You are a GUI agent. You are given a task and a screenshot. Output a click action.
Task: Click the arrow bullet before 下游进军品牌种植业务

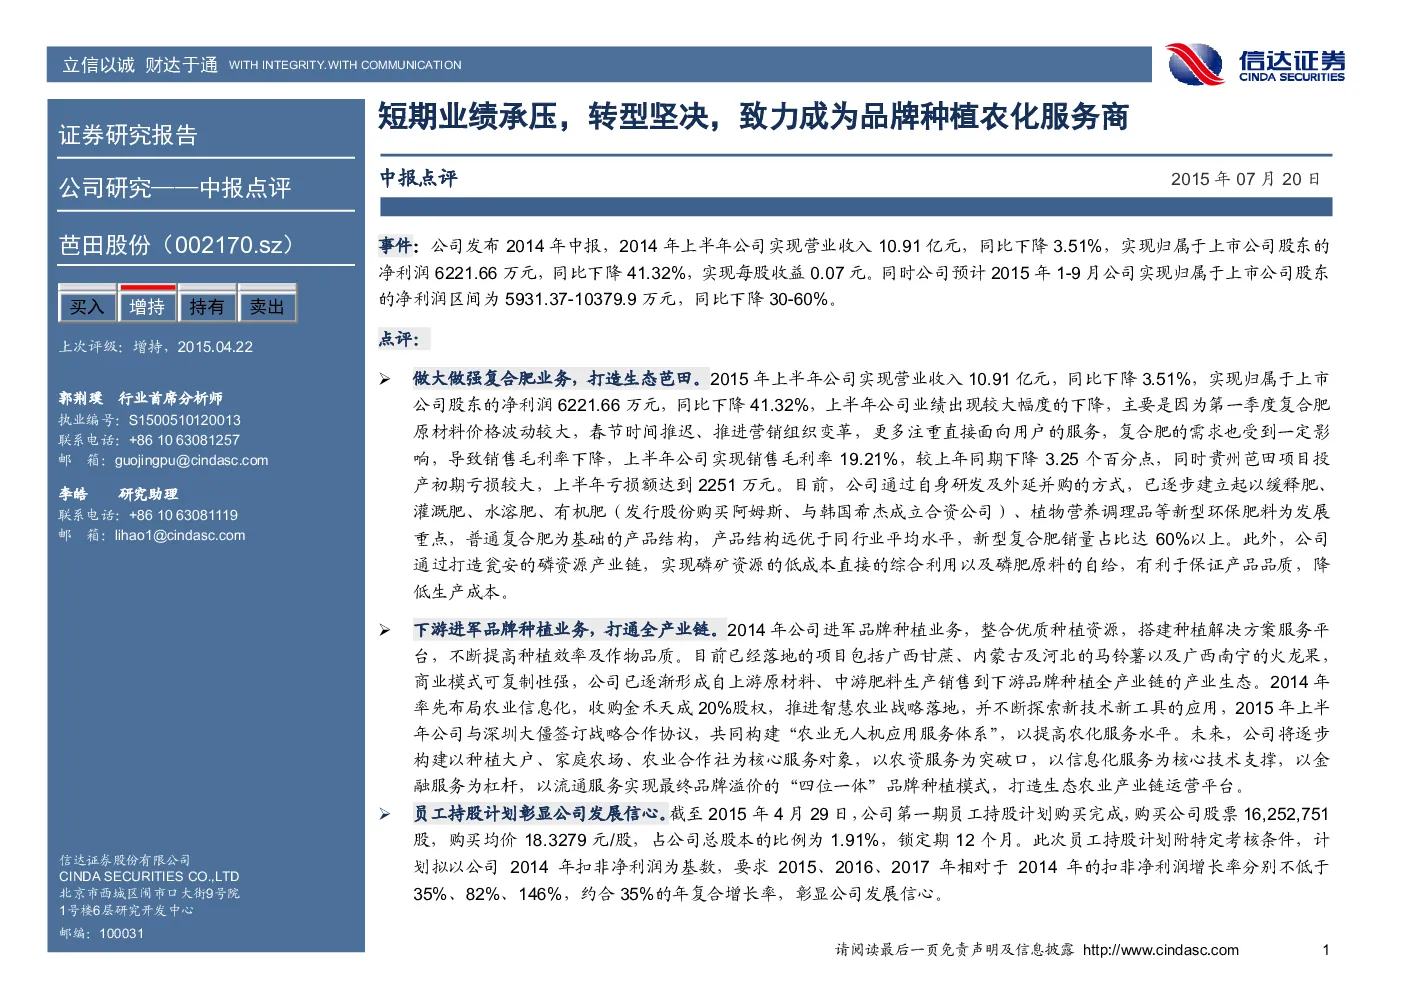pos(385,630)
